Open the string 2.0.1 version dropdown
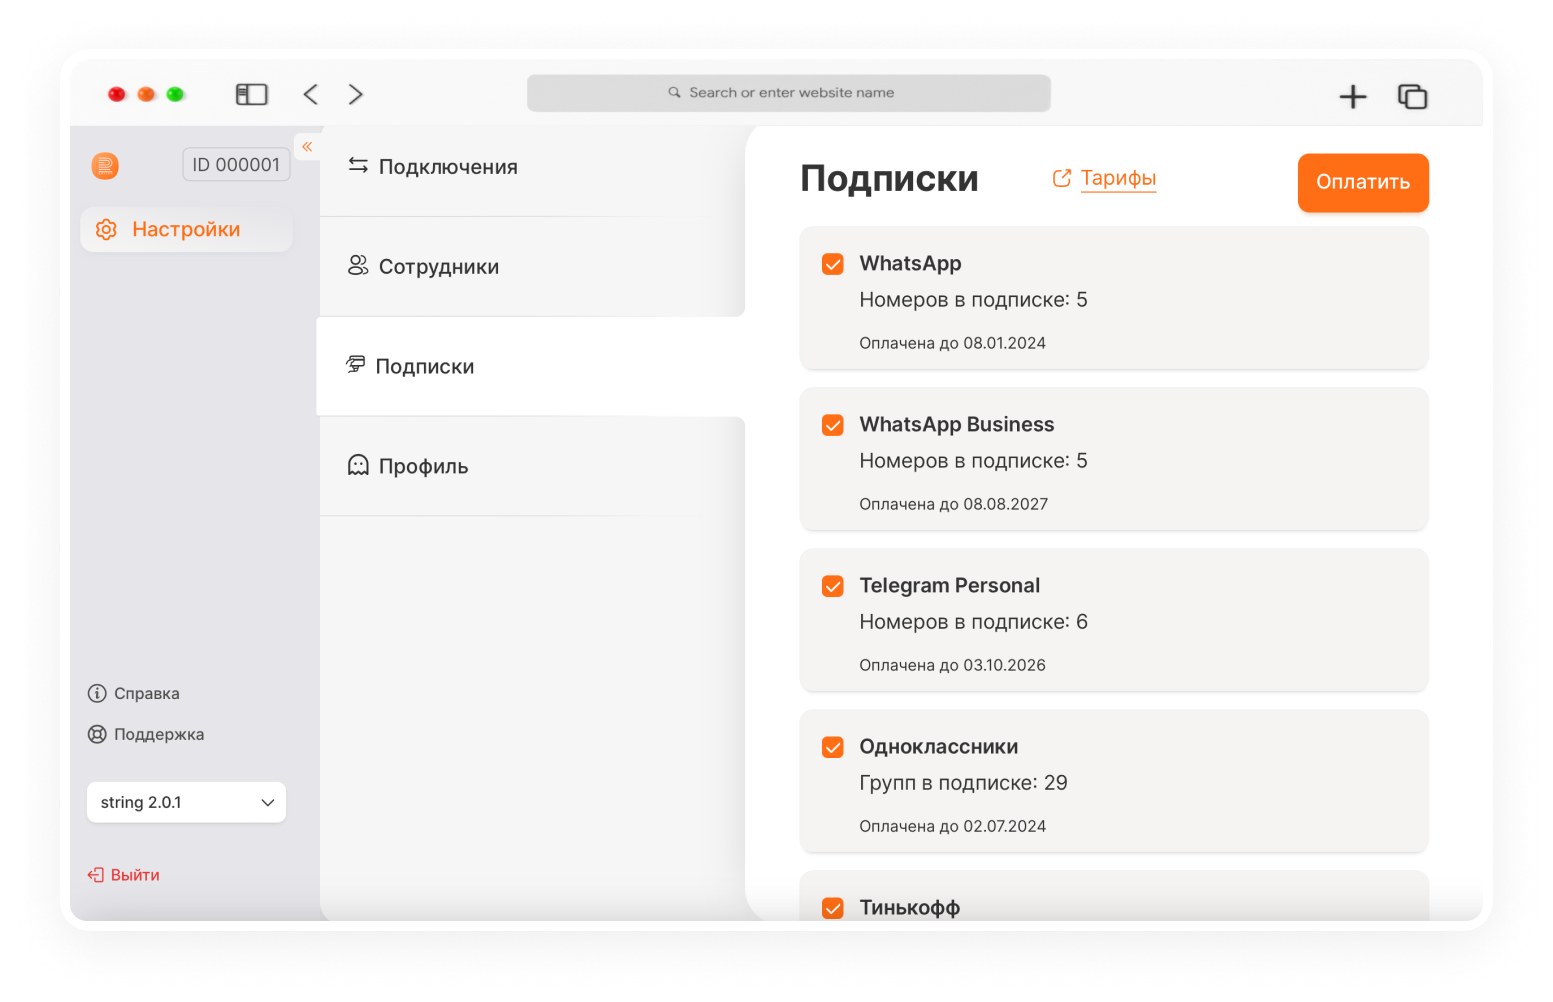 click(x=186, y=802)
